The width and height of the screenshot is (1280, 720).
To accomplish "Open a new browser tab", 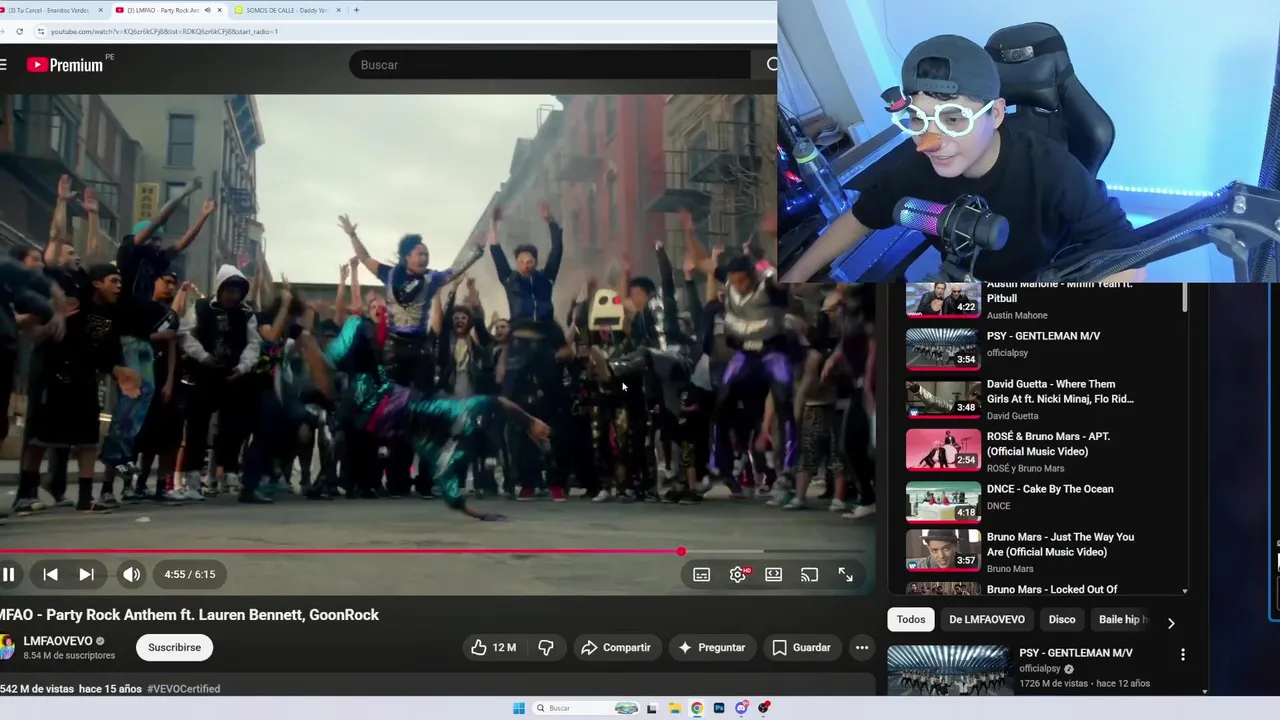I will pyautogui.click(x=356, y=10).
